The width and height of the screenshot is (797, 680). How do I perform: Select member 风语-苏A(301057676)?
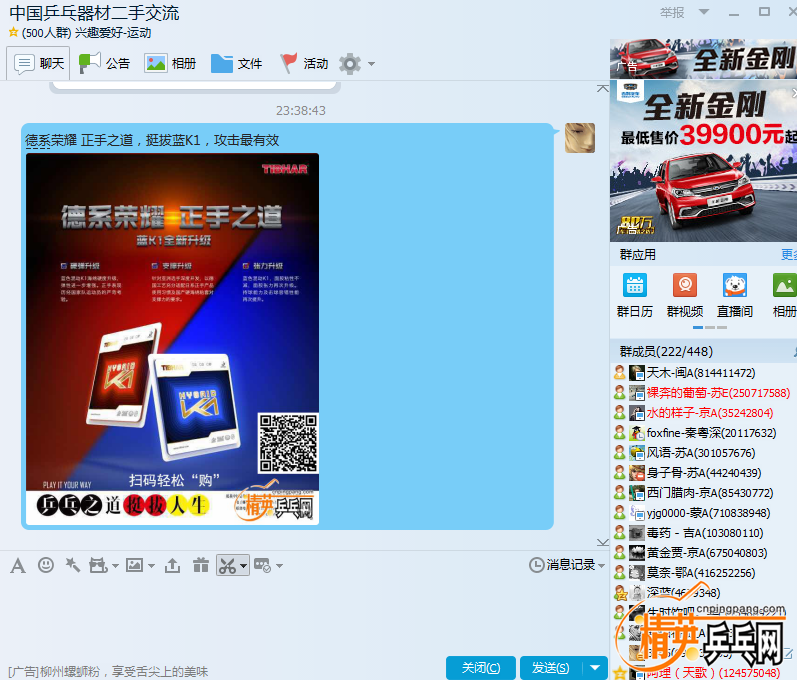pos(703,453)
